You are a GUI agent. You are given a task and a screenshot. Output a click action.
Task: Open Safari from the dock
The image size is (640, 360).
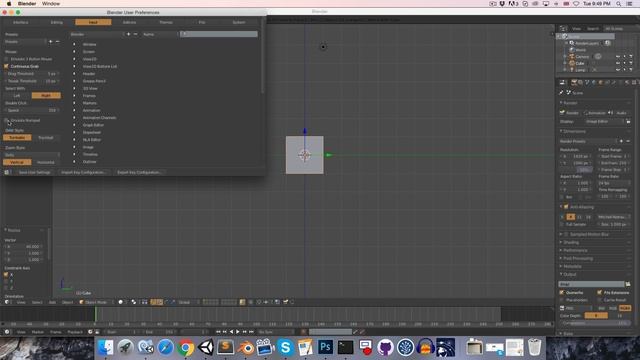[x=166, y=347]
